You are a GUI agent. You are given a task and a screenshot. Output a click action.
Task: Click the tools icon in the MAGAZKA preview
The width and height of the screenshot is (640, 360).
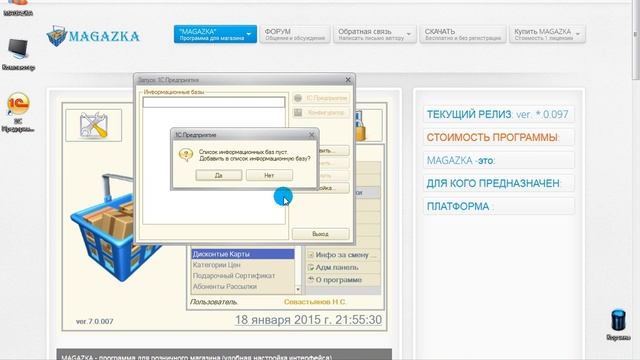(x=93, y=125)
